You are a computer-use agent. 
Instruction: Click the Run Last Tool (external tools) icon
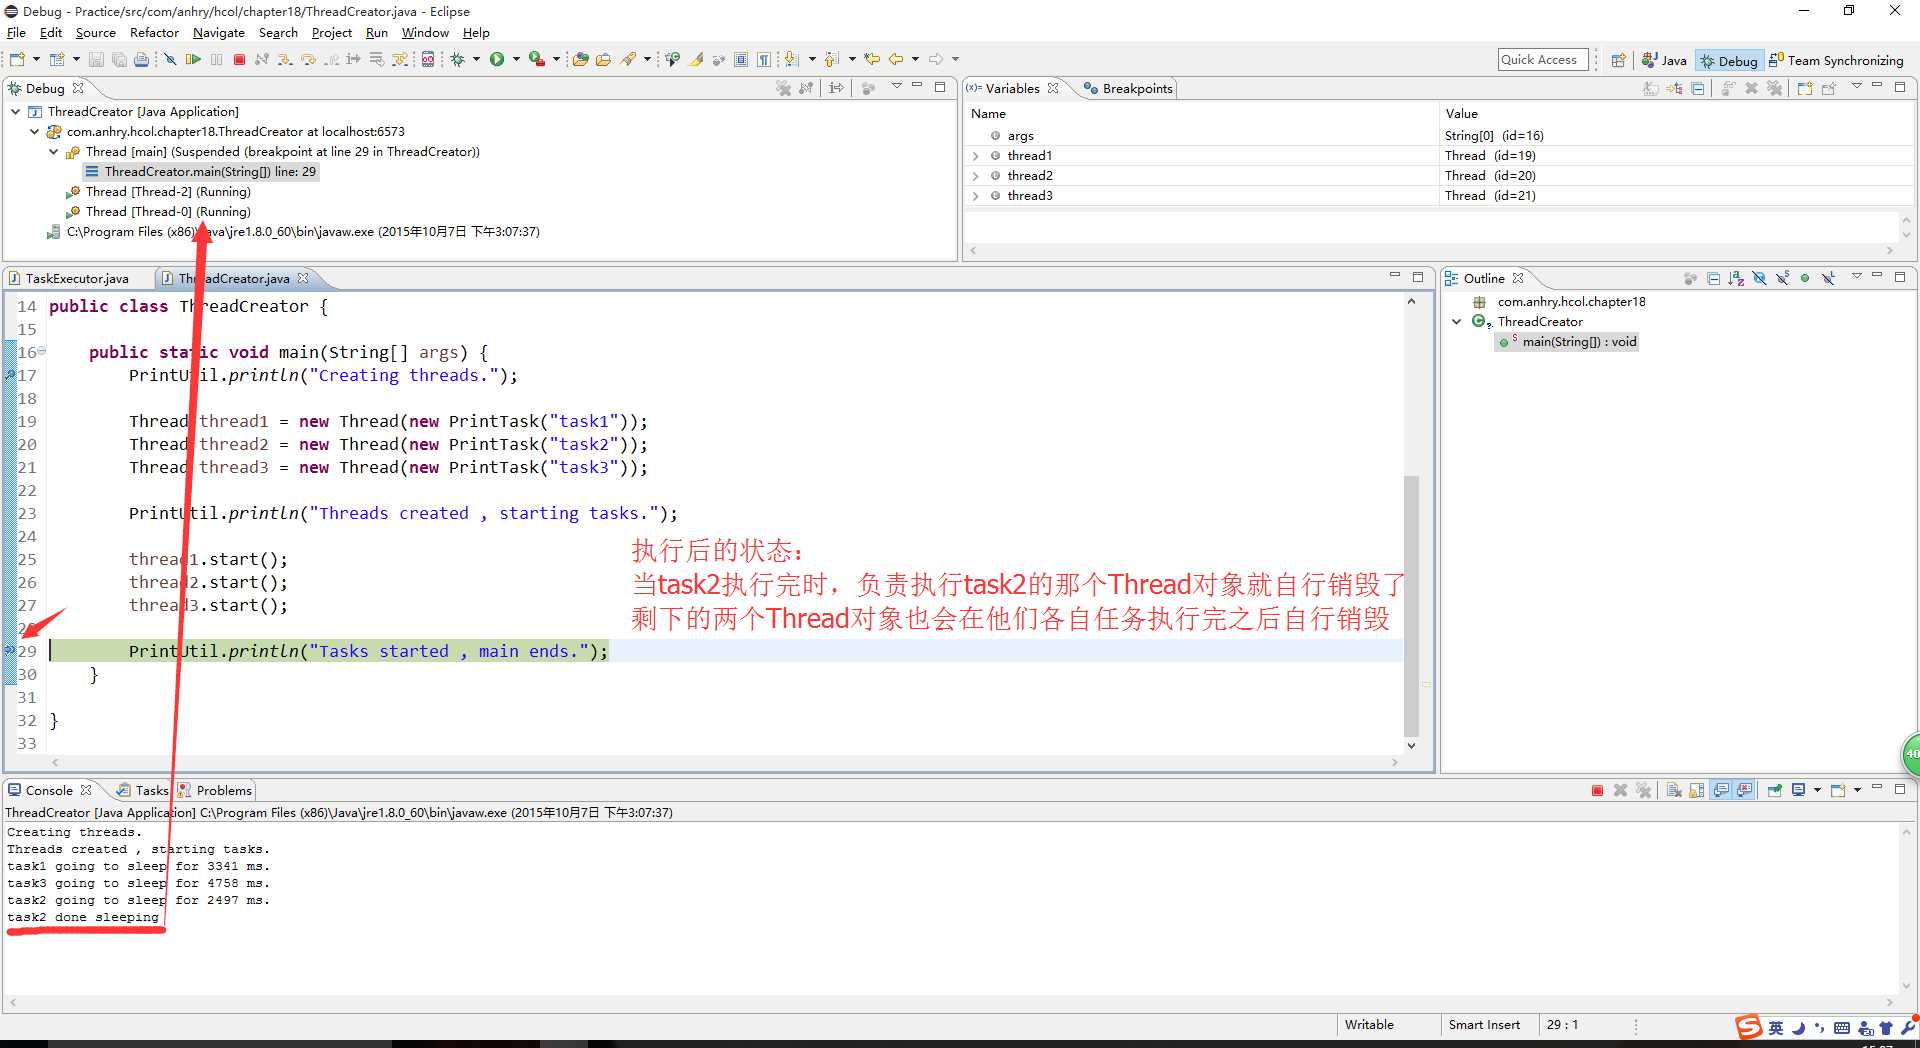[x=537, y=60]
